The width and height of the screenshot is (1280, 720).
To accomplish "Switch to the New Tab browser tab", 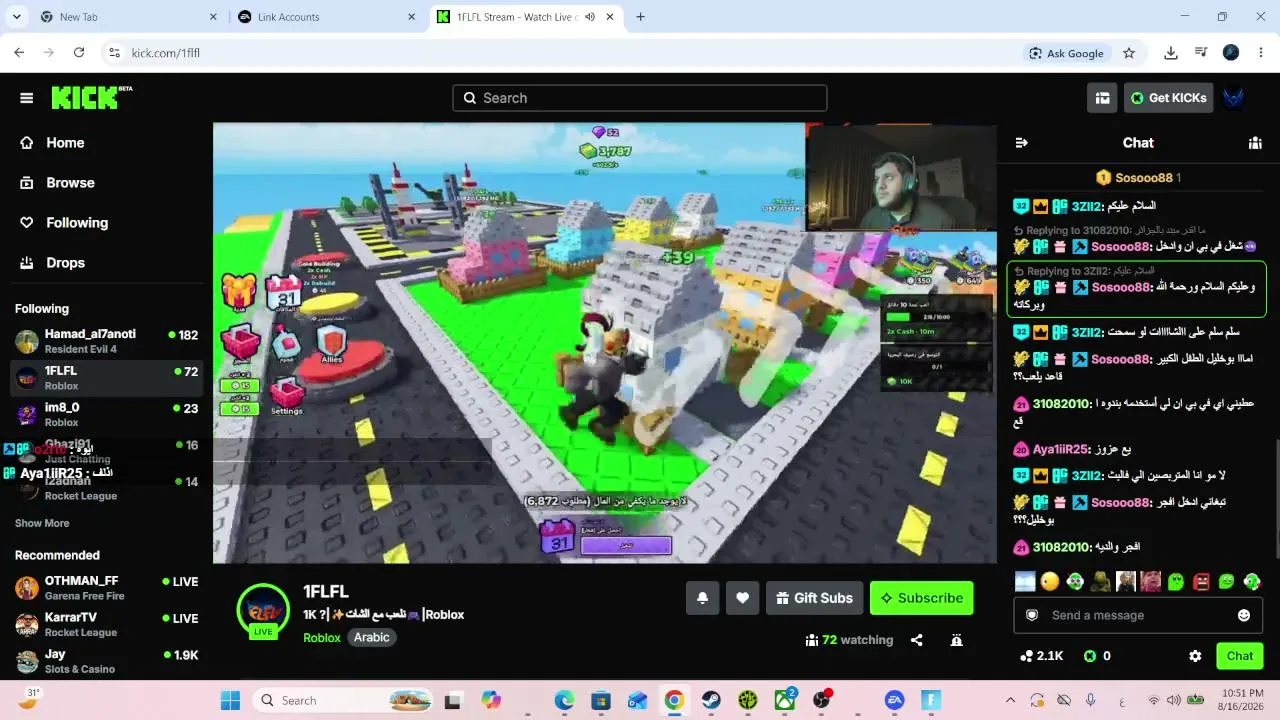I will tap(129, 17).
